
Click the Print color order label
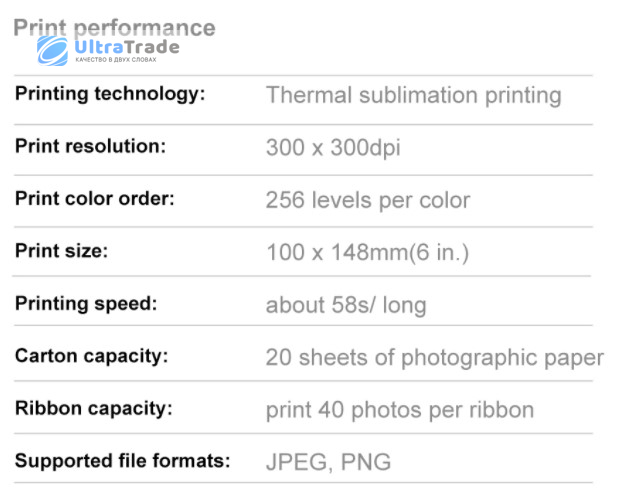pos(95,199)
